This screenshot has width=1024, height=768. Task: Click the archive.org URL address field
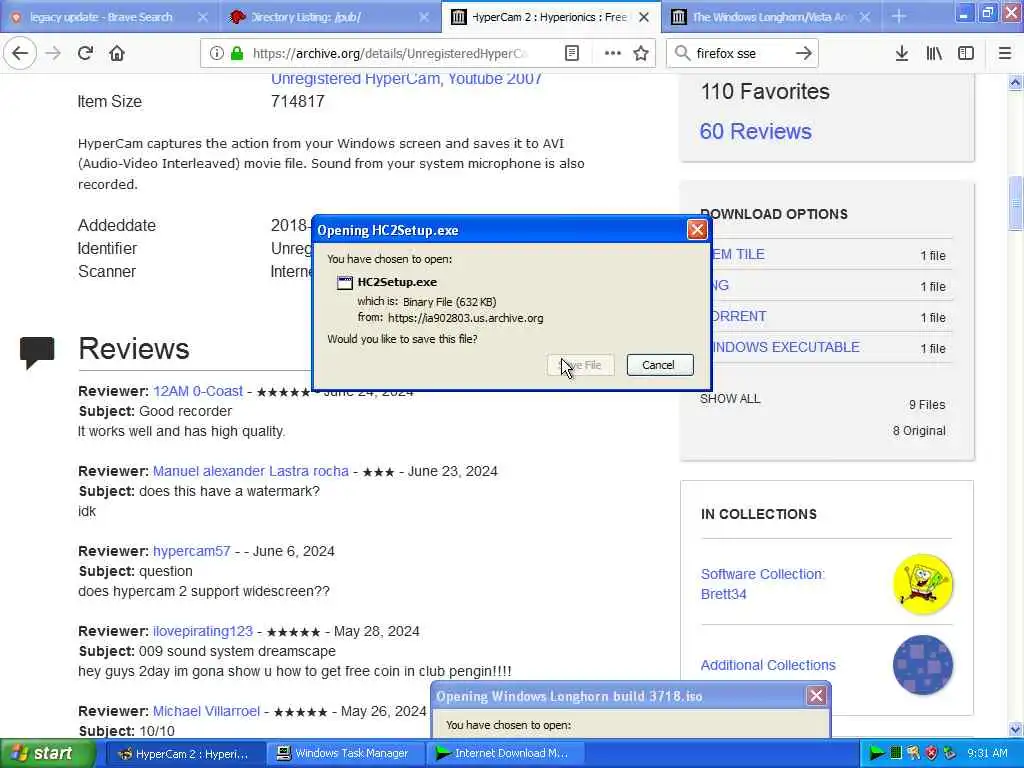tap(392, 53)
